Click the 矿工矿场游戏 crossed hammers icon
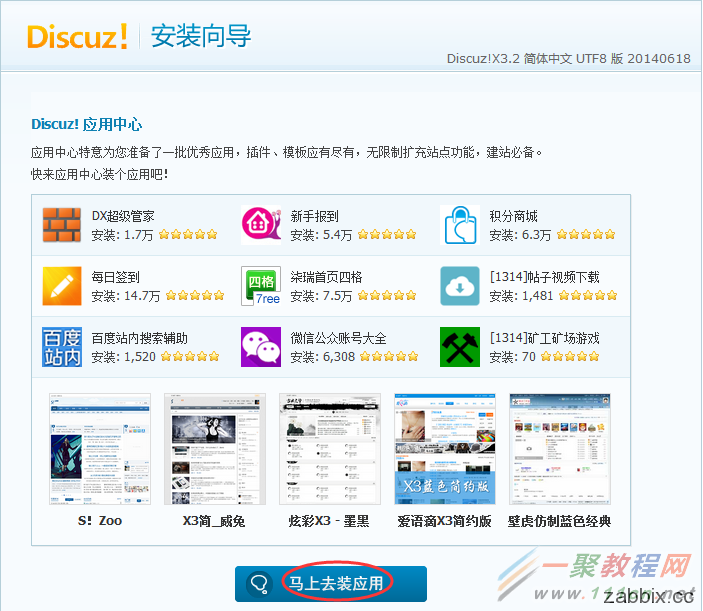 (460, 347)
